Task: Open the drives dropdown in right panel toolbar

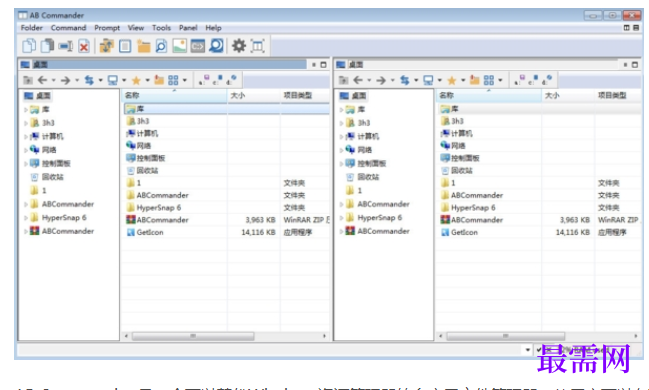Action: (440, 80)
